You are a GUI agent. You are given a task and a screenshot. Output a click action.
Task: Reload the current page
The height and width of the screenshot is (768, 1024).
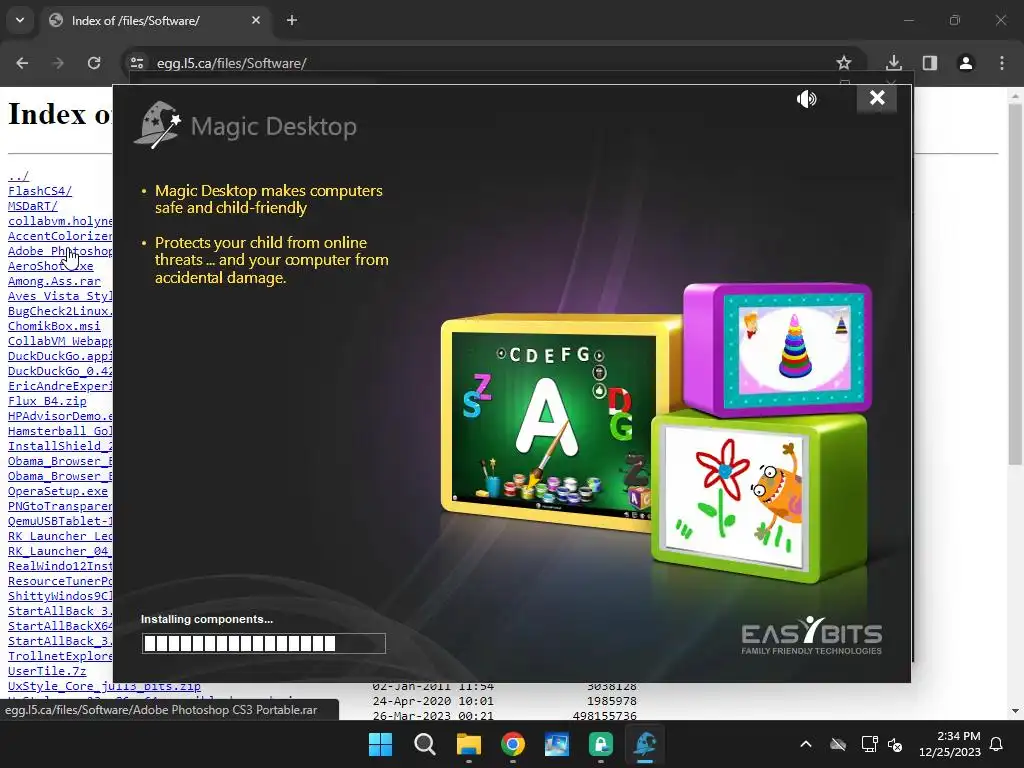tap(94, 63)
